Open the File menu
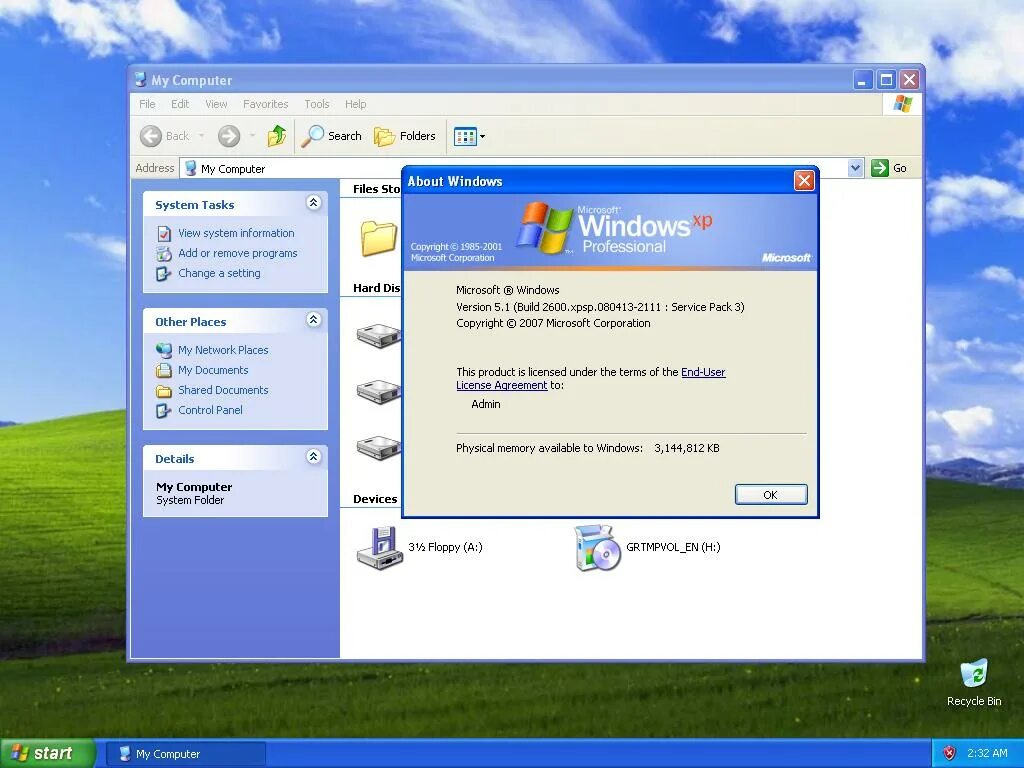This screenshot has height=768, width=1024. [x=147, y=104]
